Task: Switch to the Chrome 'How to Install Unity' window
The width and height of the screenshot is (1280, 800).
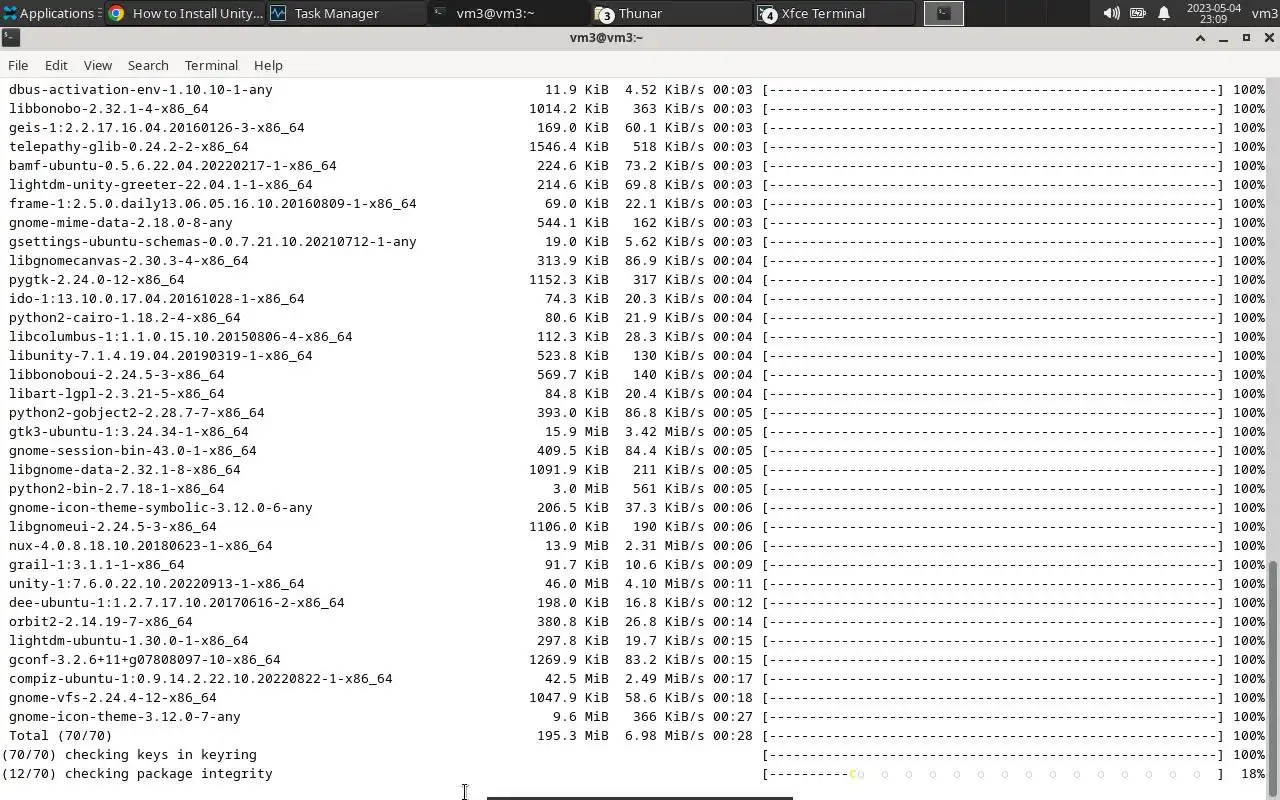Action: pyautogui.click(x=185, y=13)
